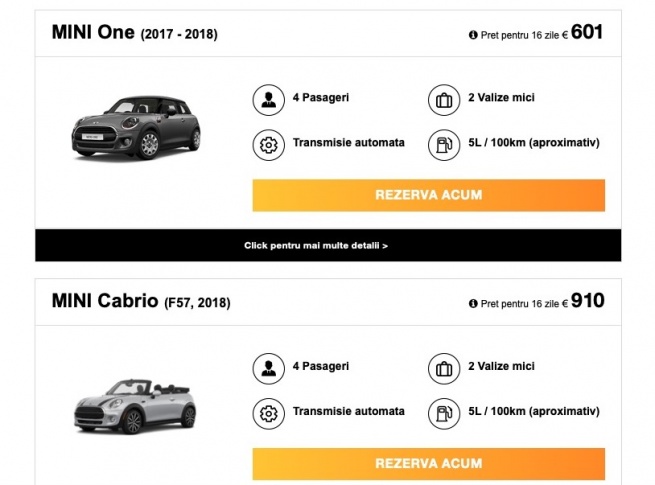Click passenger icon on MINI Cabrio card
The height and width of the screenshot is (485, 655).
(x=268, y=368)
